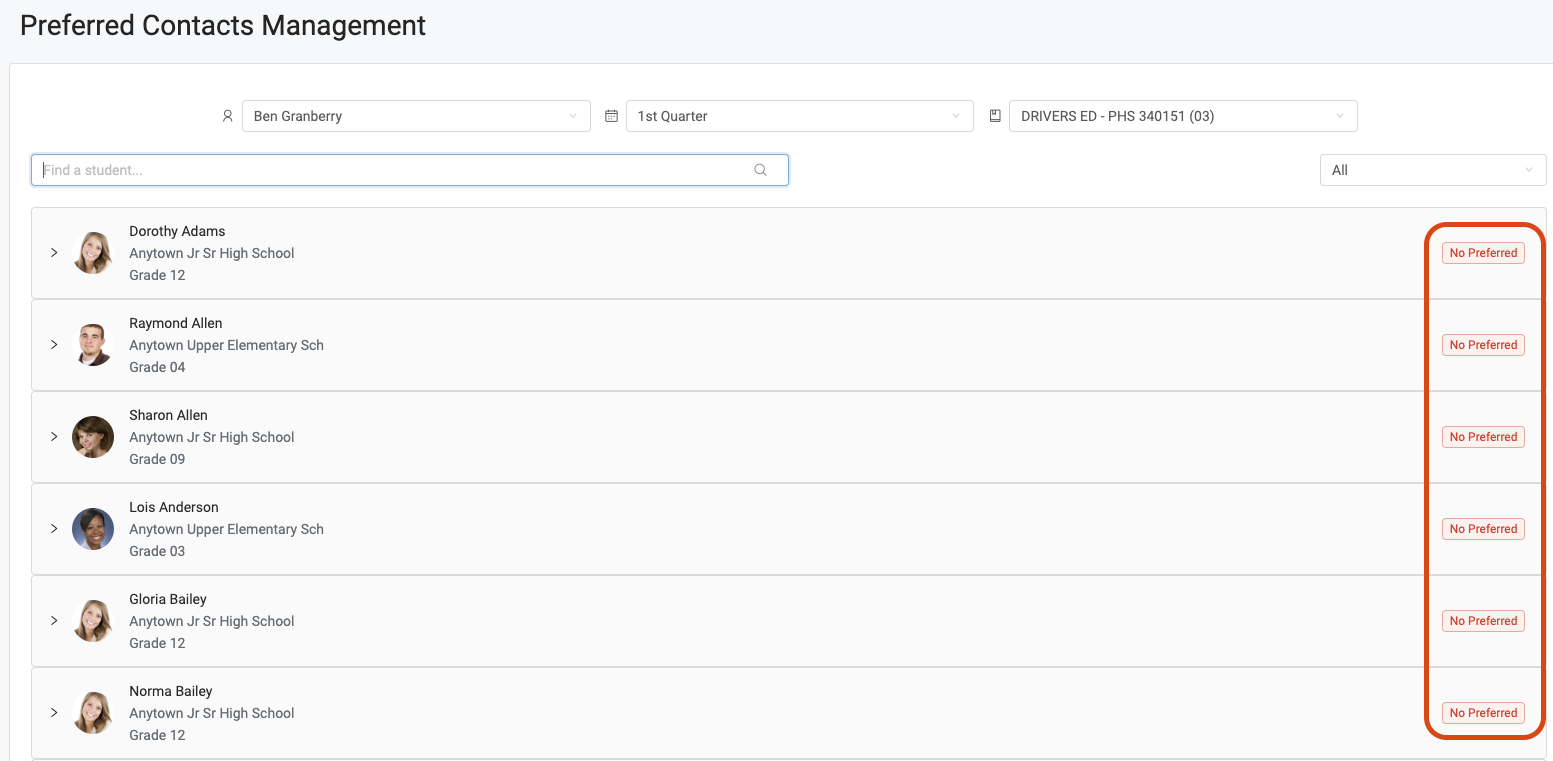The image size is (1553, 761).
Task: Click Raymond Allen's profile photo
Action: click(x=92, y=344)
